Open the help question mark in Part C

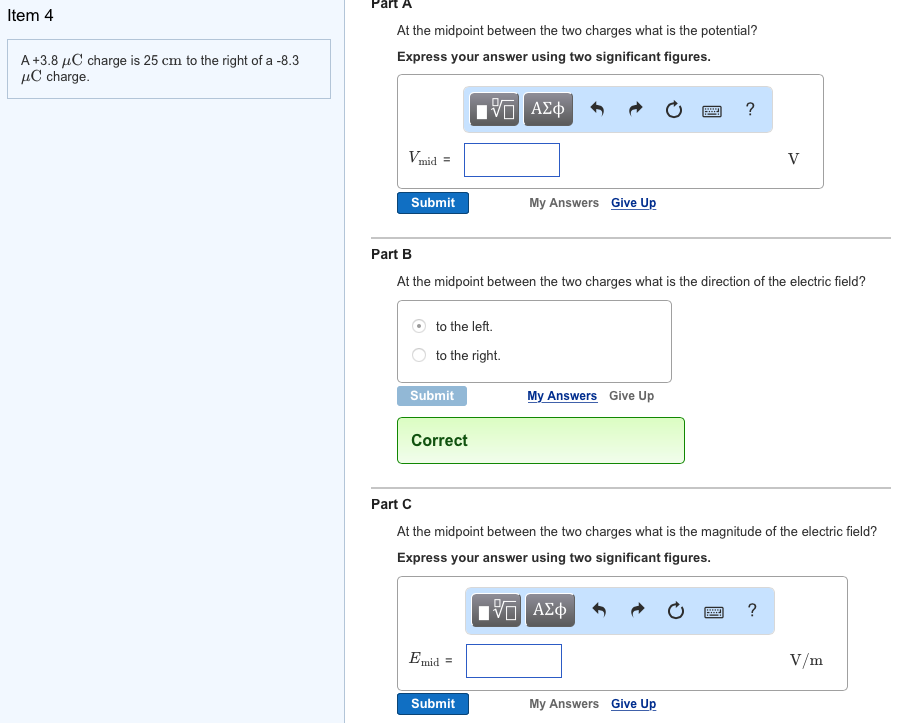pos(752,610)
